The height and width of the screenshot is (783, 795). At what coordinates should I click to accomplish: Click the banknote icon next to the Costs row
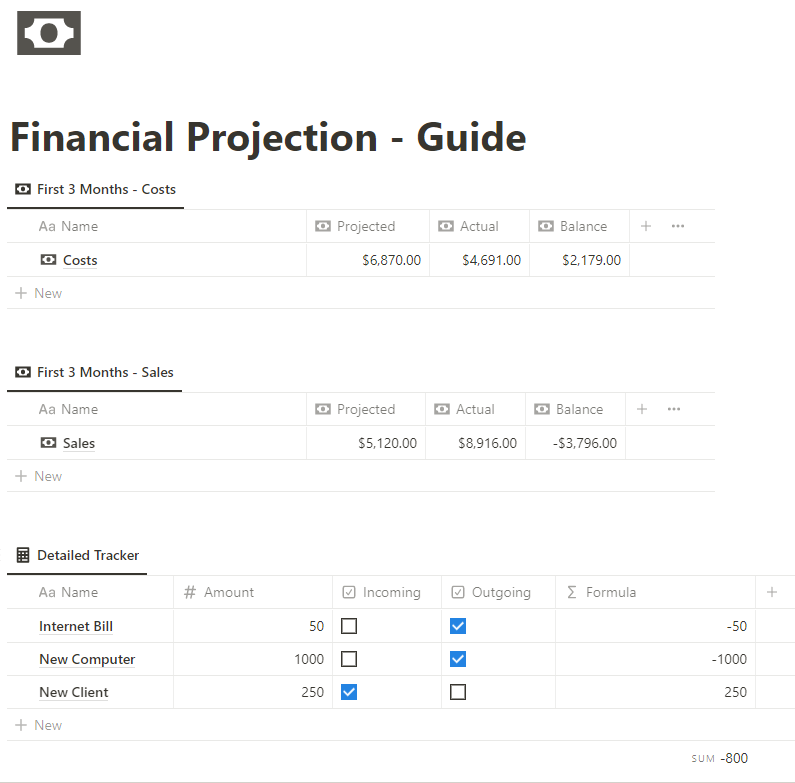tap(48, 260)
